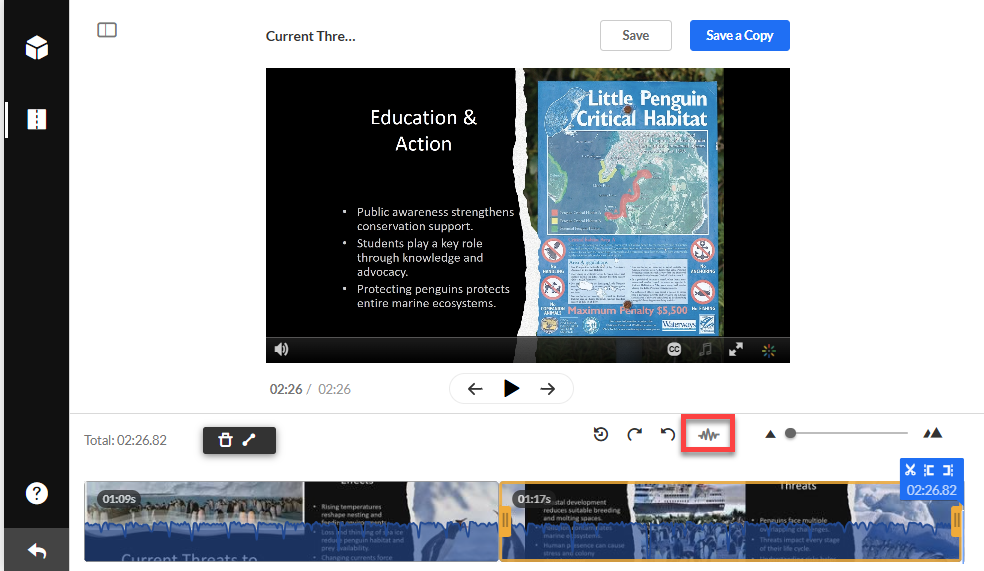Enter fullscreen mode in the player
This screenshot has width=984, height=571.
pyautogui.click(x=736, y=350)
